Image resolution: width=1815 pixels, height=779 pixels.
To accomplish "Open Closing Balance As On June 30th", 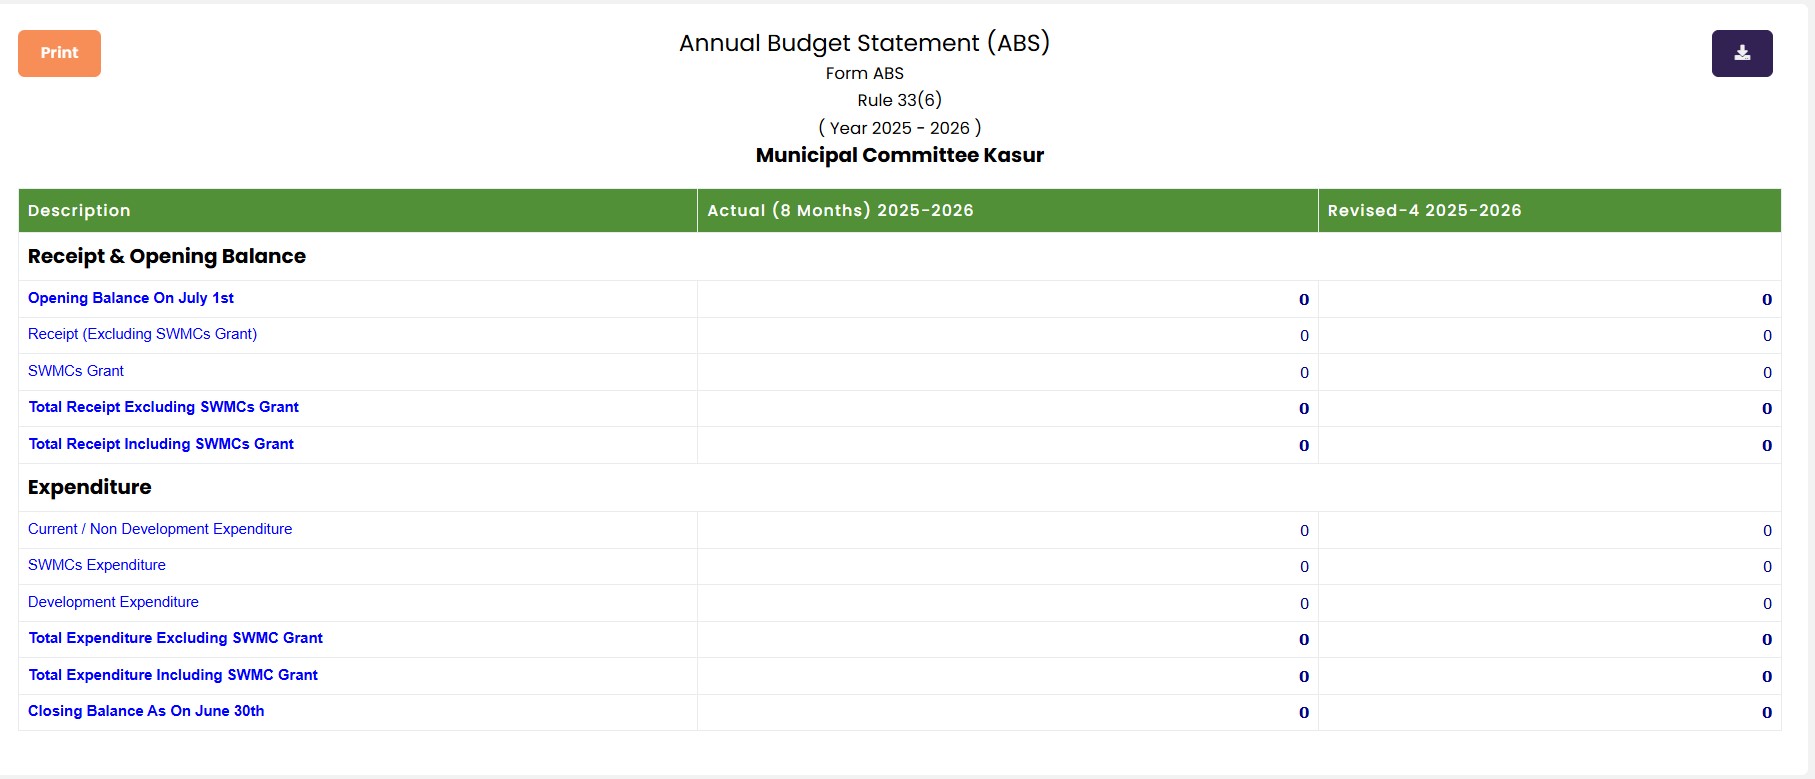I will coord(146,711).
